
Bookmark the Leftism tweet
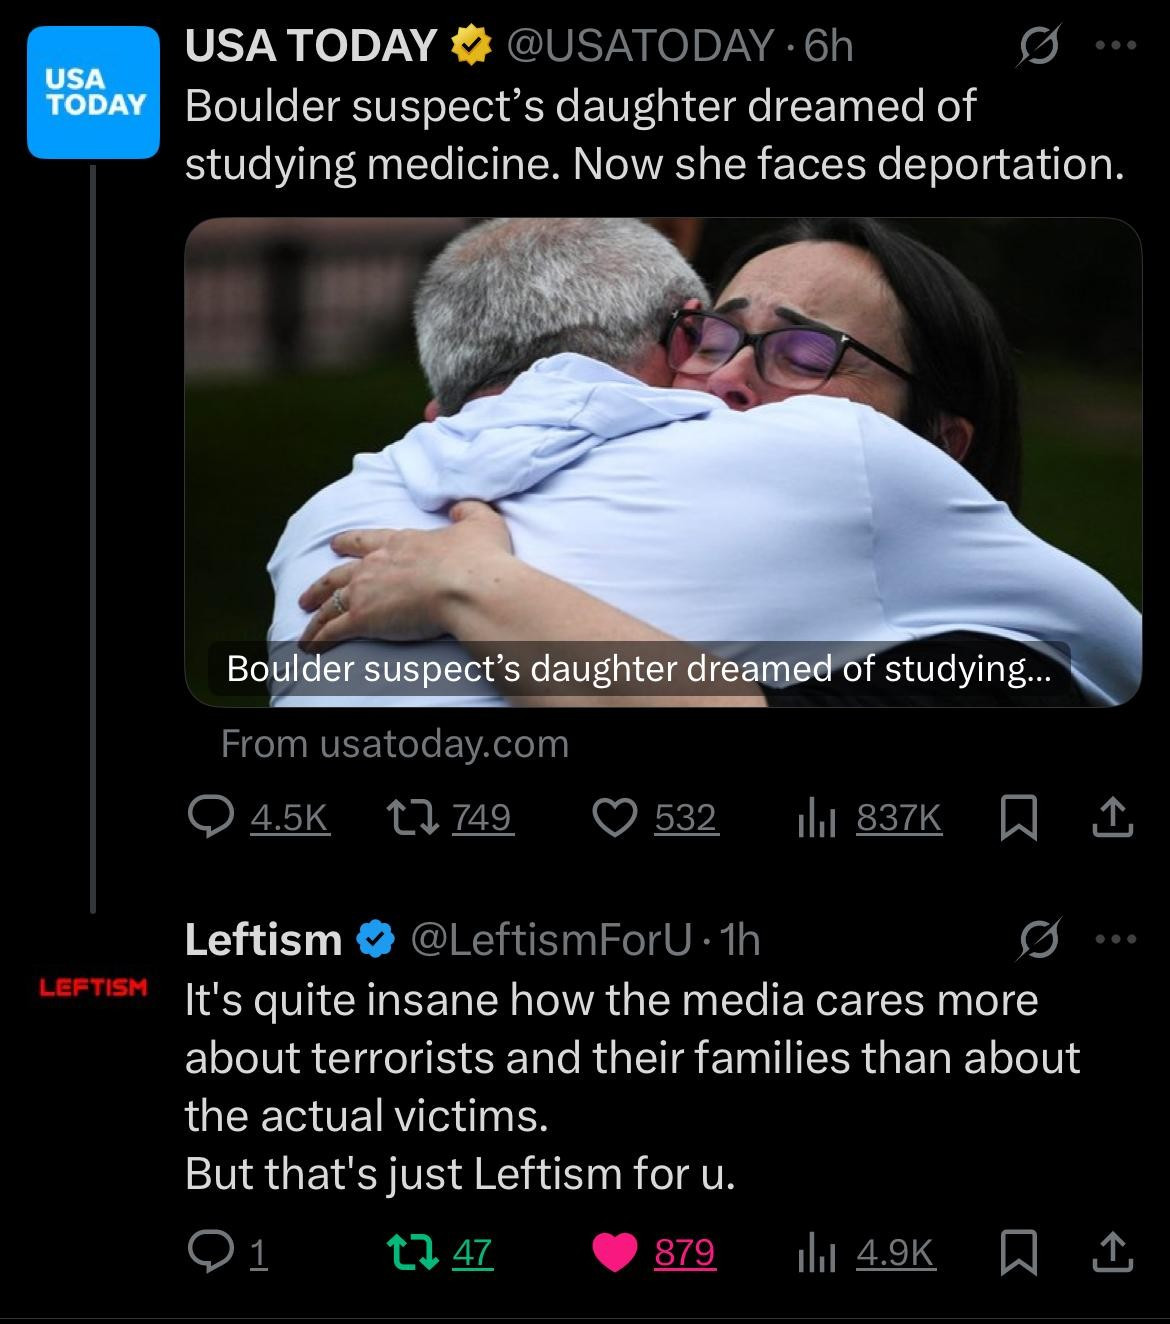click(1017, 1252)
